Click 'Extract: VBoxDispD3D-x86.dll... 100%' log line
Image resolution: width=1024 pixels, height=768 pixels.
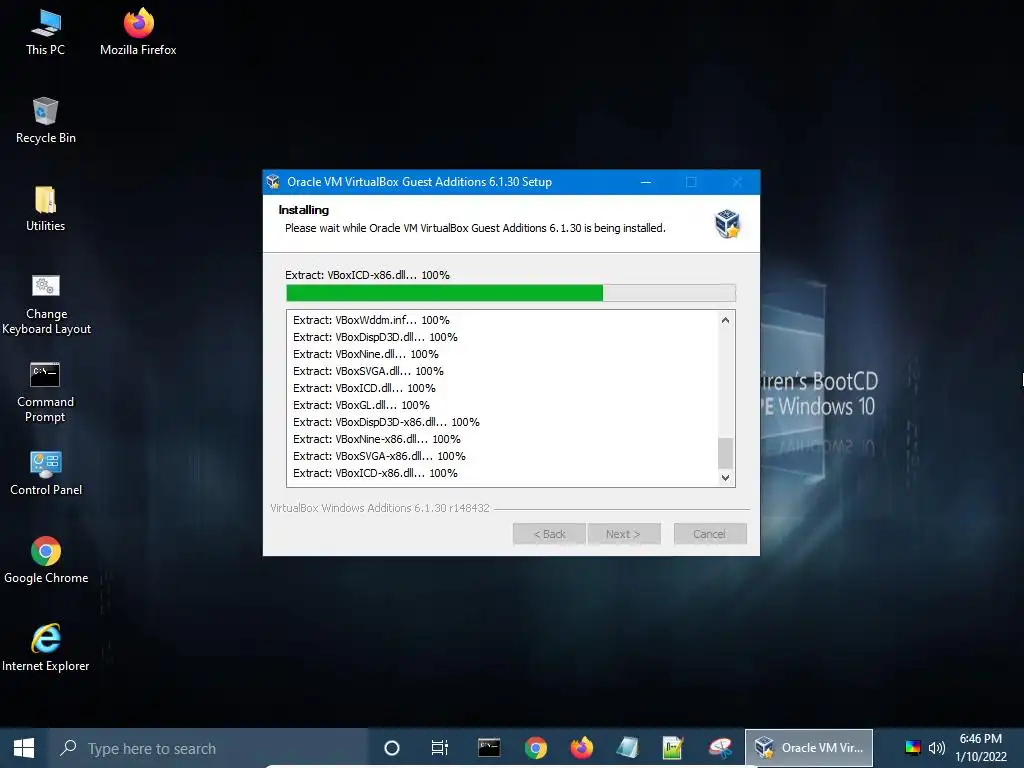coord(386,422)
